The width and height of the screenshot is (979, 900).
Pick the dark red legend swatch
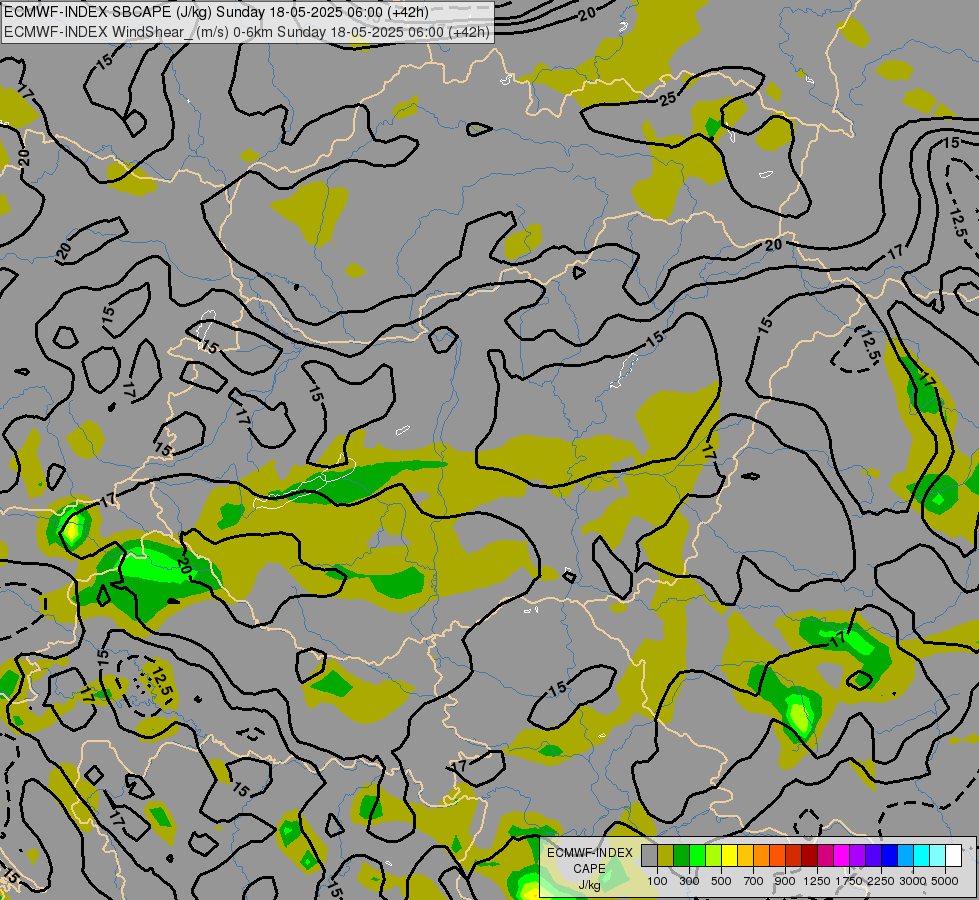click(x=810, y=856)
